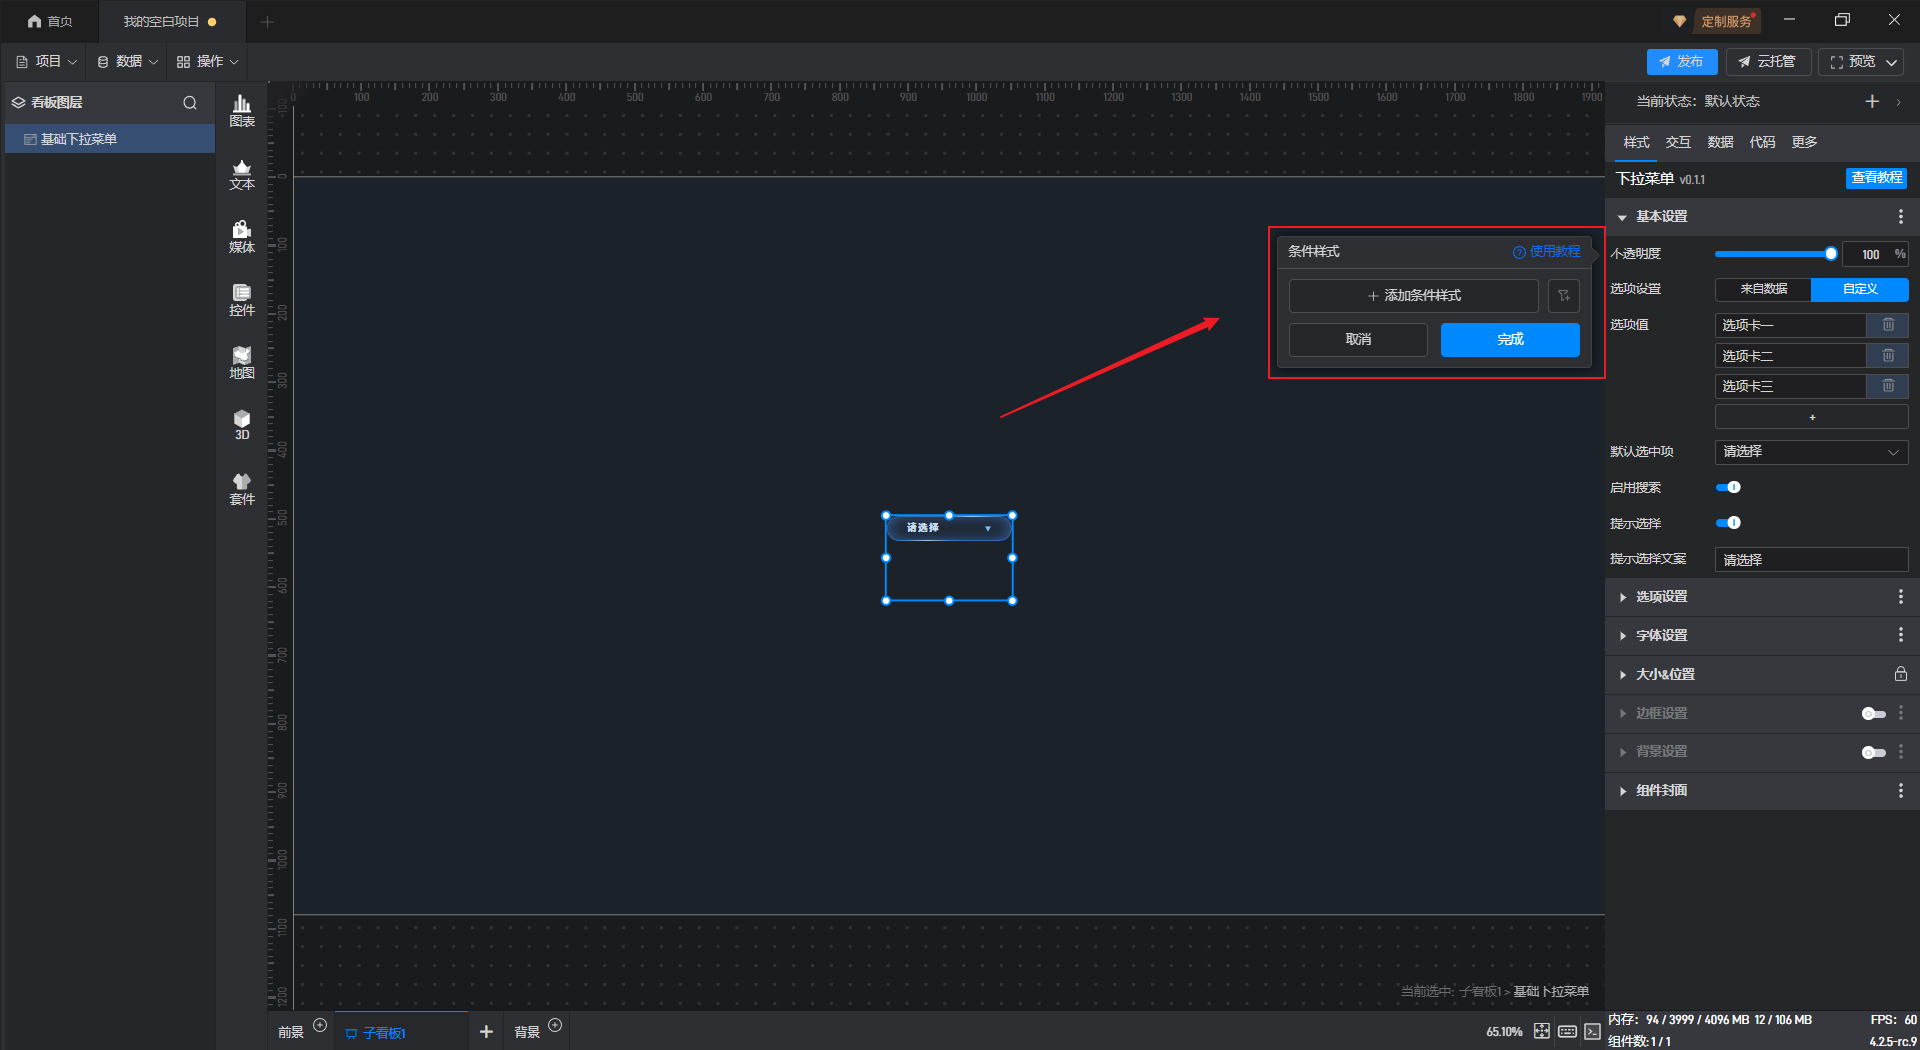This screenshot has width=1920, height=1050.
Task: Switch to the 交互 tab
Action: [x=1678, y=142]
